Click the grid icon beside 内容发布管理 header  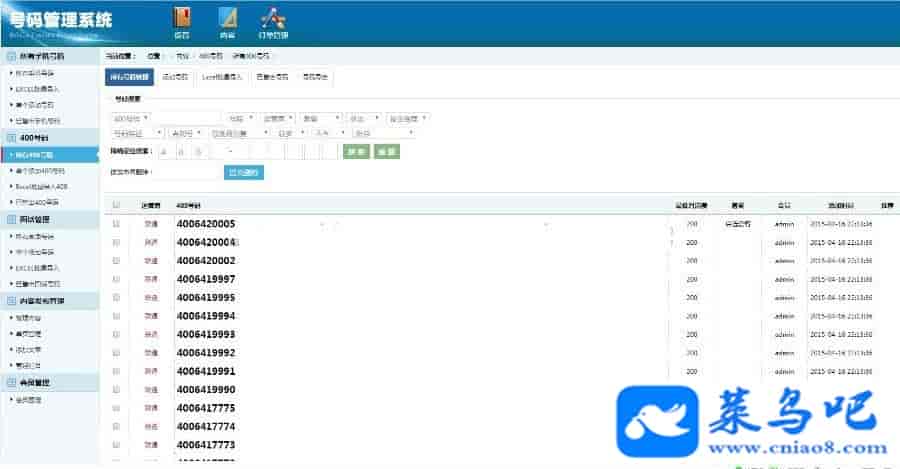point(11,301)
